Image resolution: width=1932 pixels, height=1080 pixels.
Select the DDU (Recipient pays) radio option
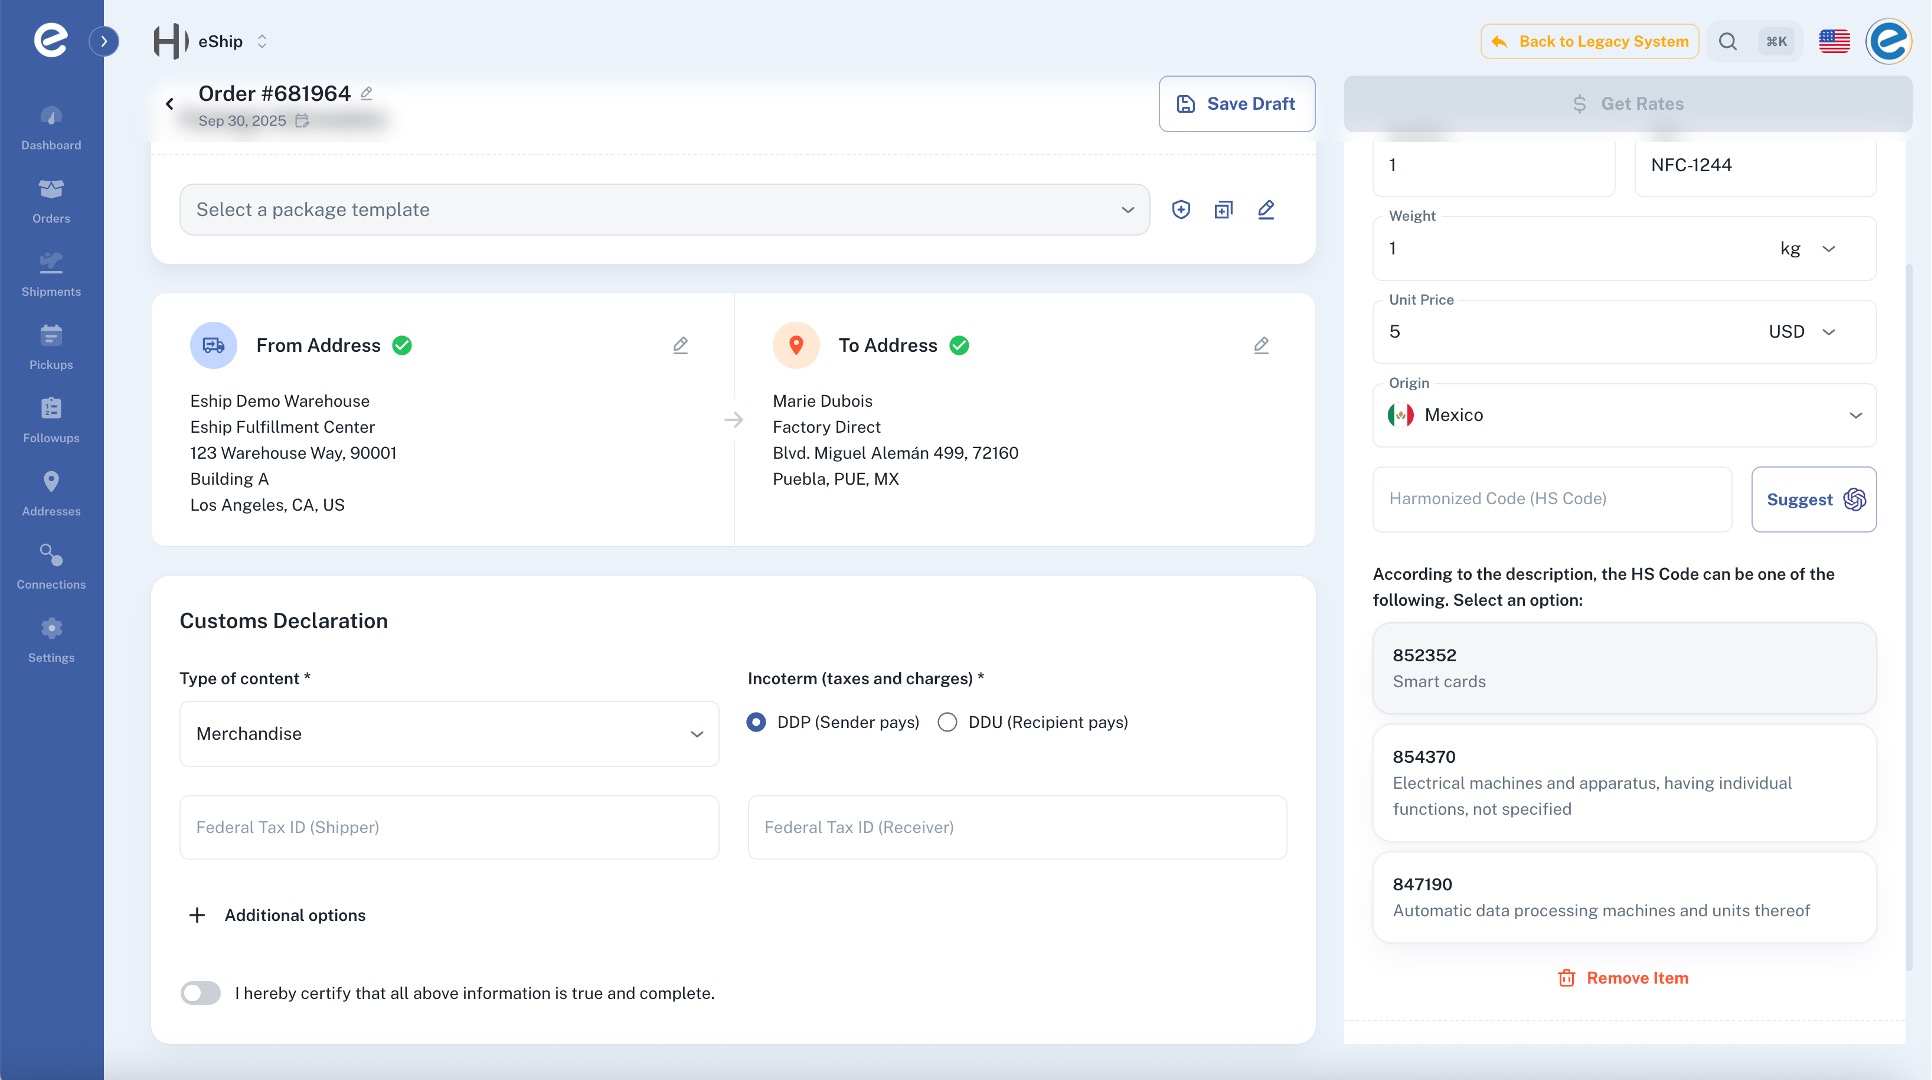click(947, 722)
